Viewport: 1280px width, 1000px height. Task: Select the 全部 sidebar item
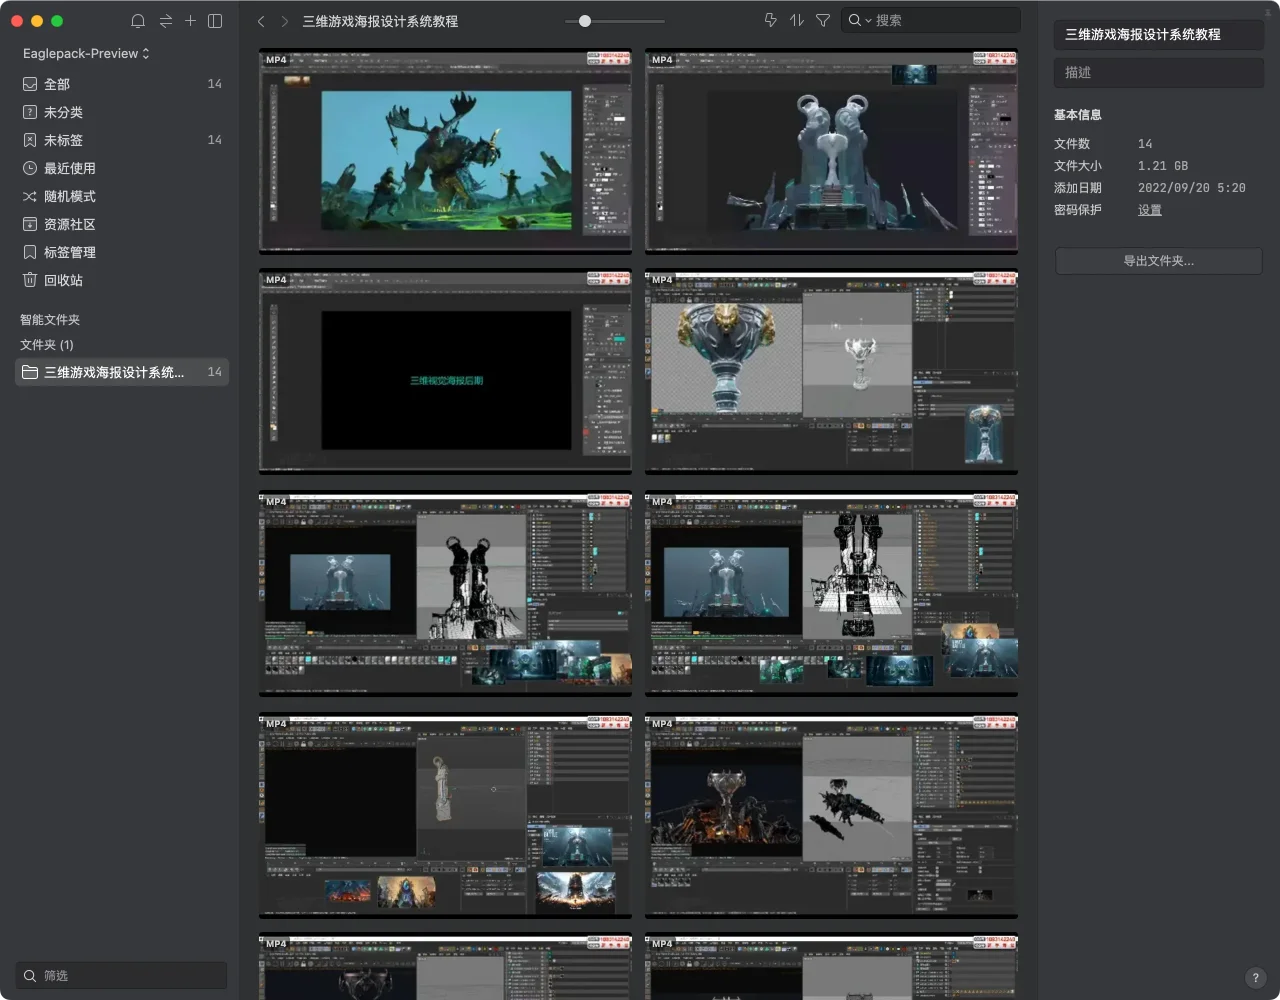tap(122, 84)
